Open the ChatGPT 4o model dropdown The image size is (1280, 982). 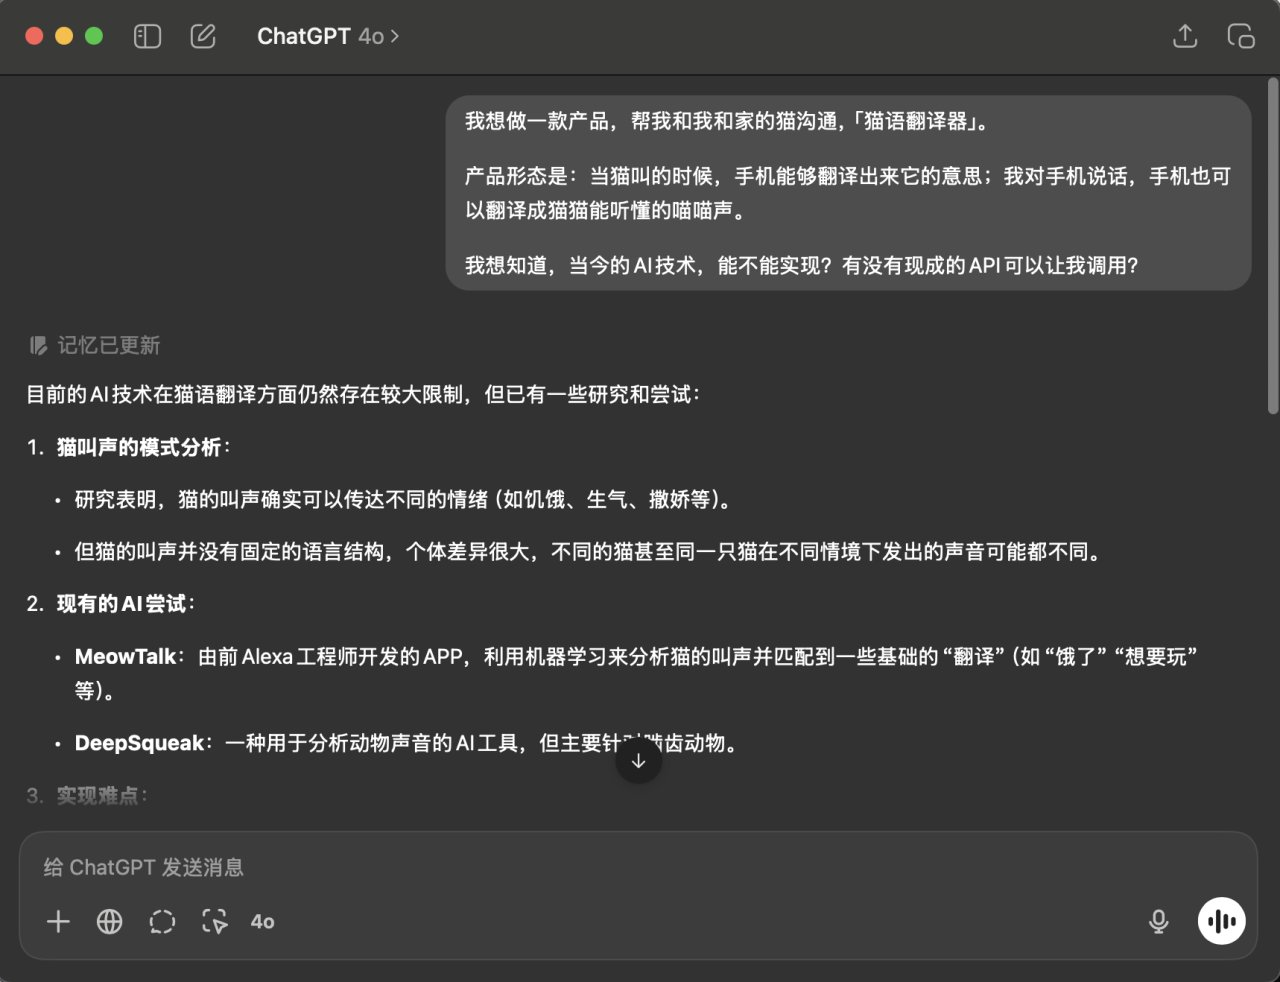[327, 37]
